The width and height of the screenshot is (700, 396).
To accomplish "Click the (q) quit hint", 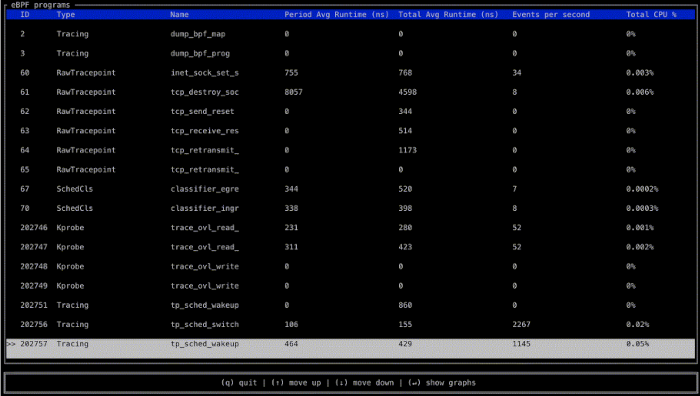I will [x=239, y=383].
